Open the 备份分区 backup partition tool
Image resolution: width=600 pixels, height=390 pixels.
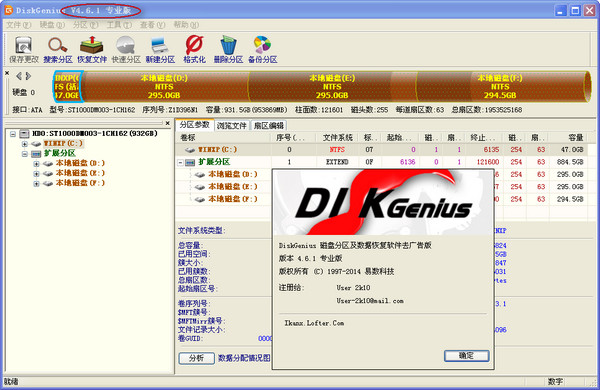[x=262, y=50]
